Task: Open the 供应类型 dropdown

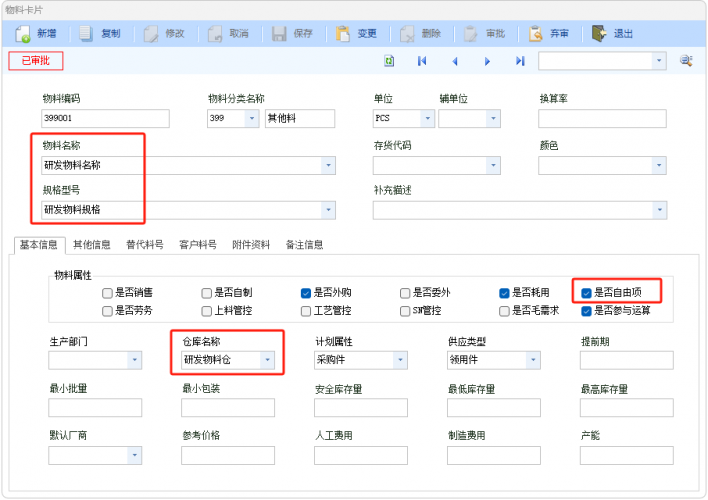Action: point(533,360)
